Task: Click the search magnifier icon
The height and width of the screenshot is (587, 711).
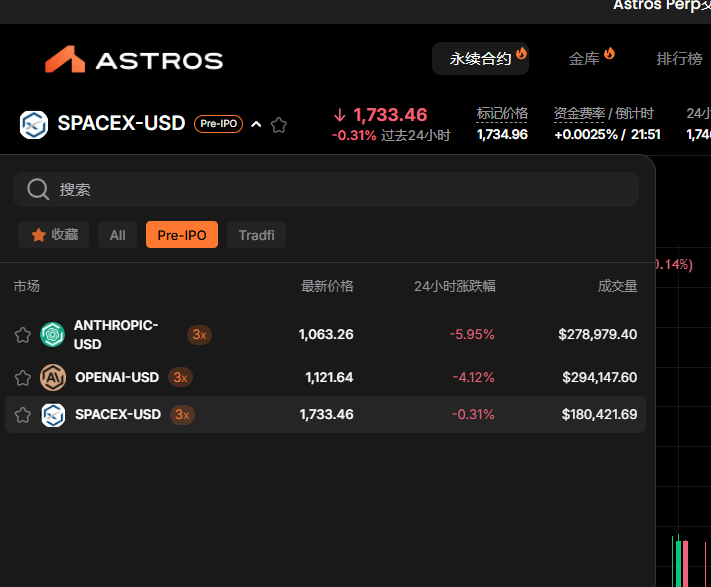Action: tap(38, 189)
